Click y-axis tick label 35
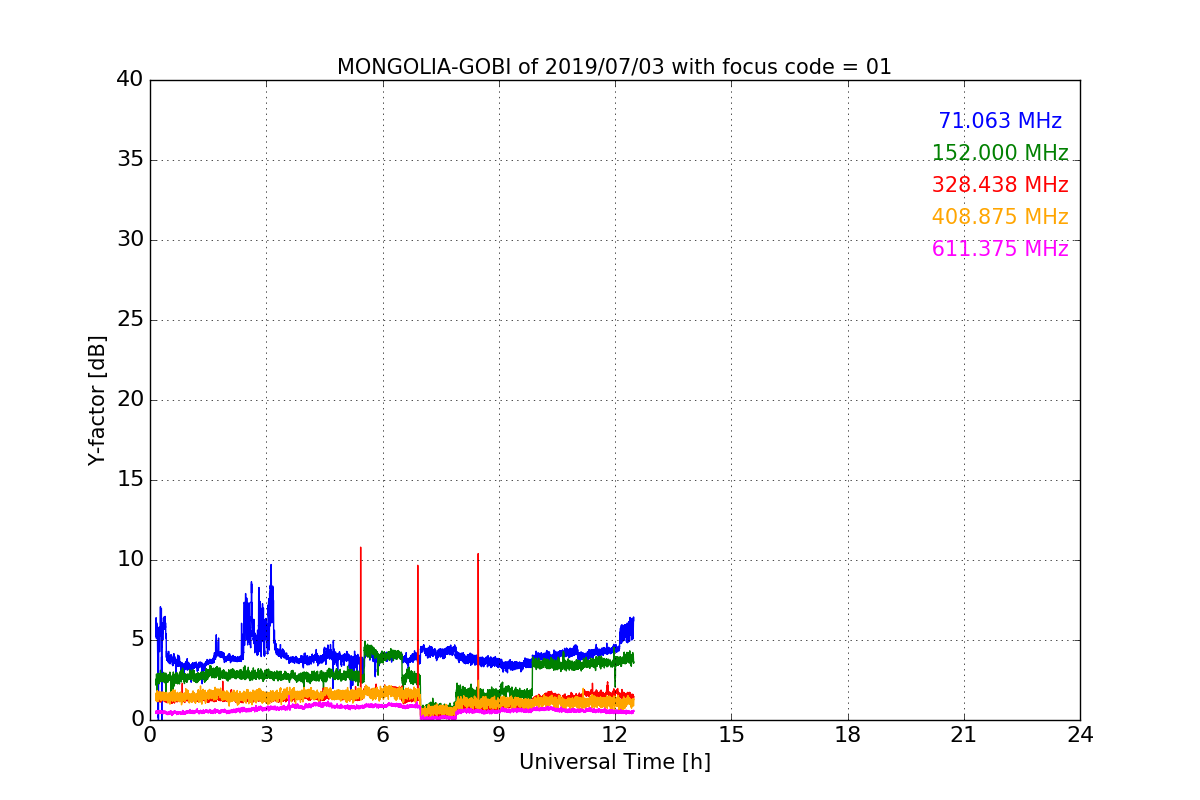 coord(130,159)
